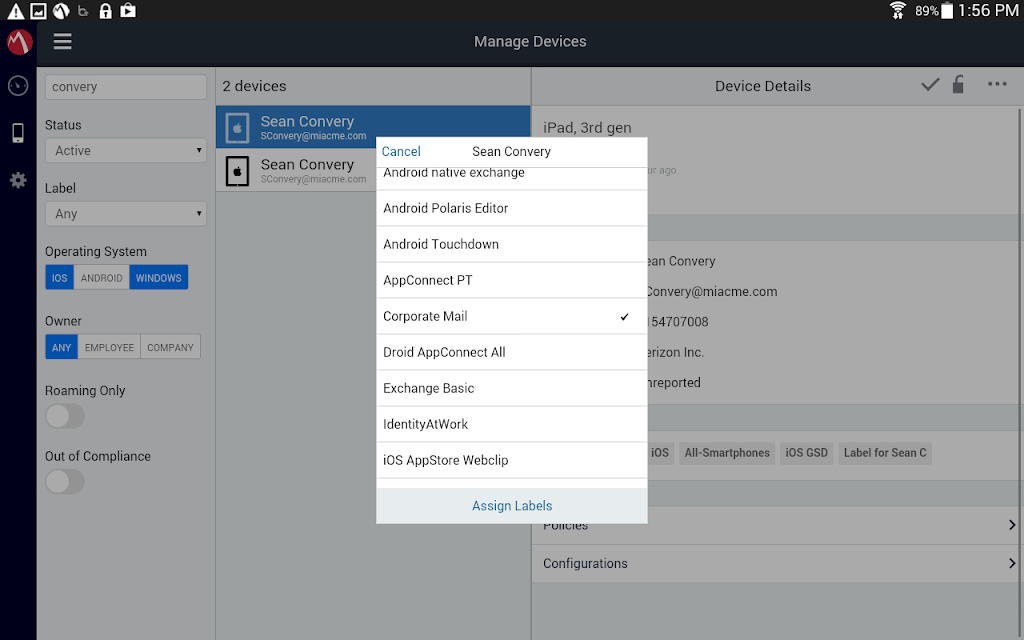
Task: Choose Android native exchange label
Action: tap(511, 179)
